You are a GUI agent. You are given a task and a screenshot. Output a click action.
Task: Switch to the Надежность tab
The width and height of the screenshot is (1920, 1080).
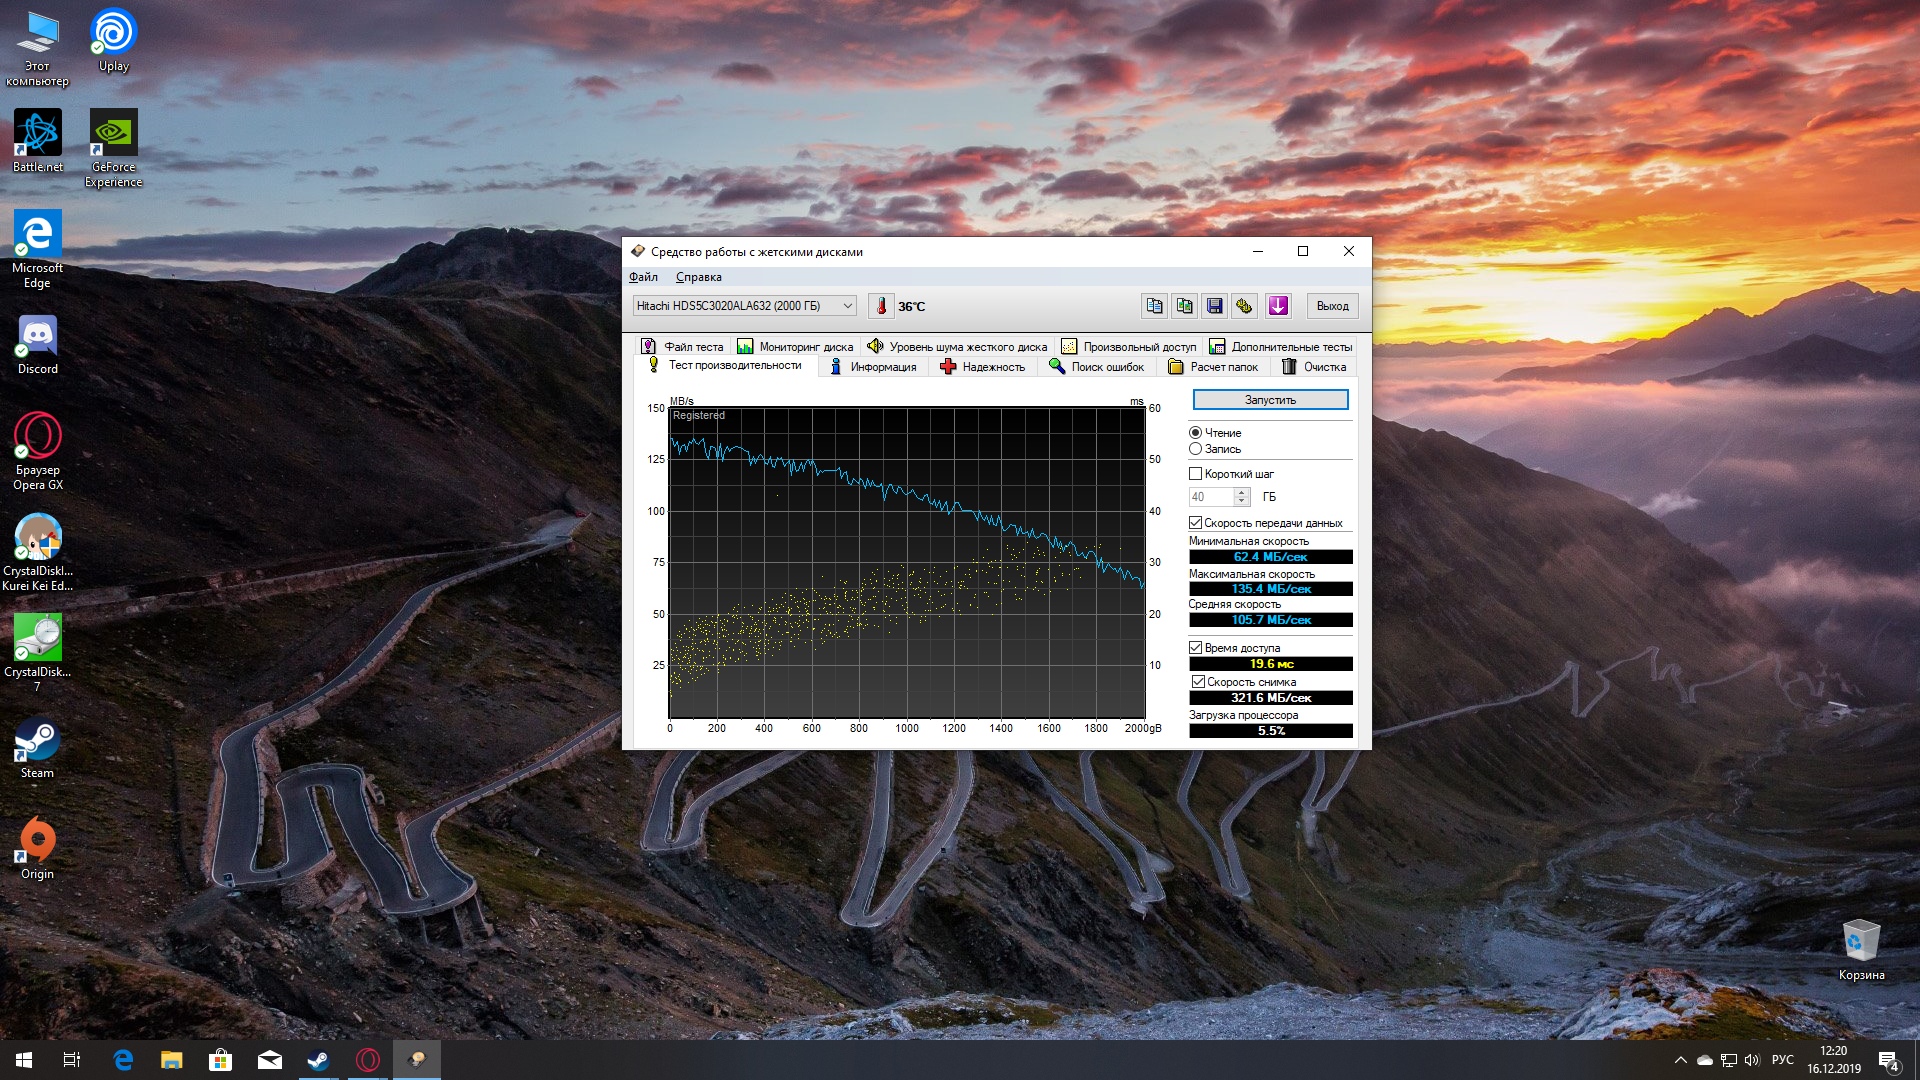pos(982,367)
